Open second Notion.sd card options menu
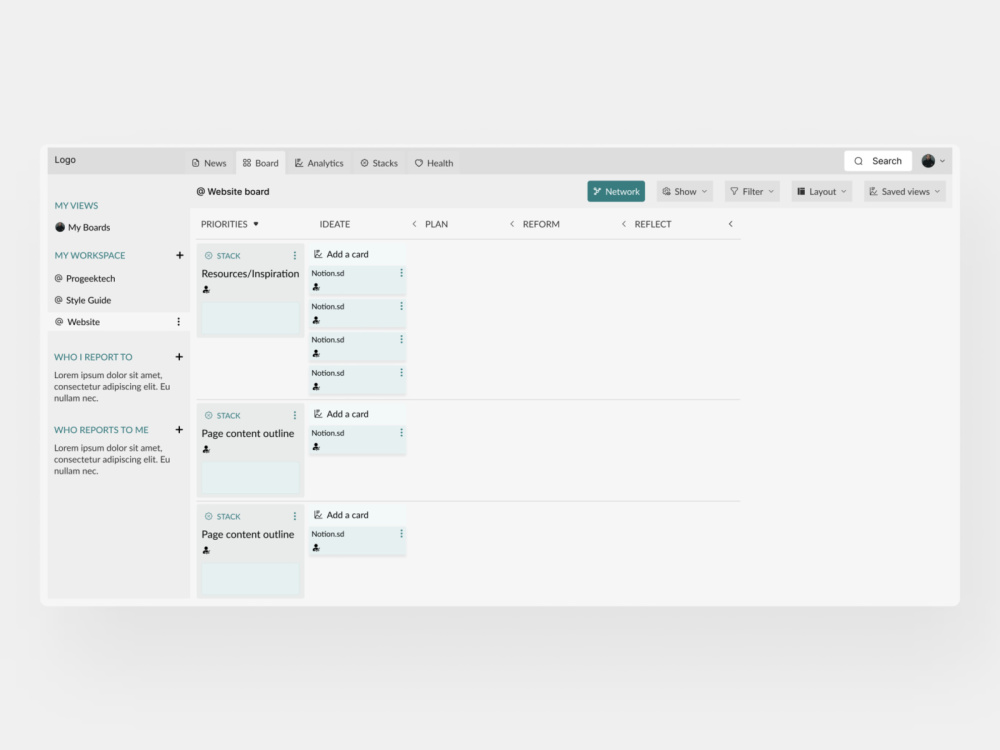The width and height of the screenshot is (1000, 750). [x=401, y=306]
